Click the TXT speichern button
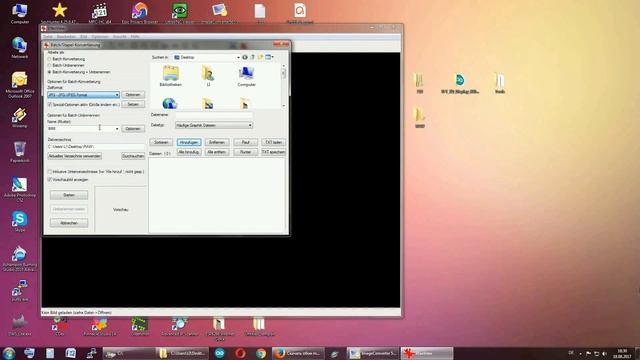Image resolution: width=640 pixels, height=360 pixels. click(273, 152)
